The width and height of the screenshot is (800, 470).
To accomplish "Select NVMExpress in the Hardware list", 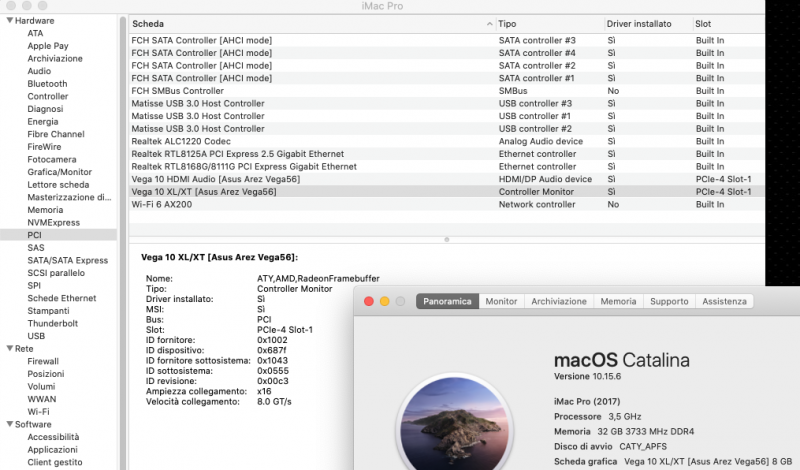I will pyautogui.click(x=54, y=222).
